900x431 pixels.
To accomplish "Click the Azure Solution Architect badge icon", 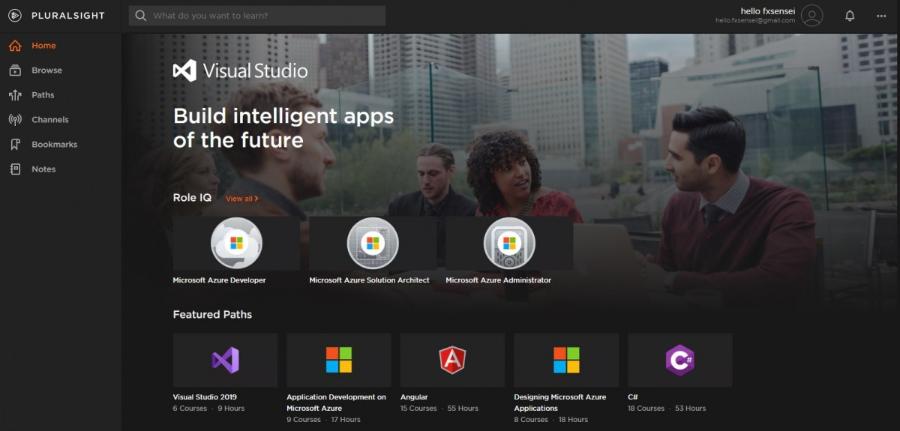I will 373,243.
